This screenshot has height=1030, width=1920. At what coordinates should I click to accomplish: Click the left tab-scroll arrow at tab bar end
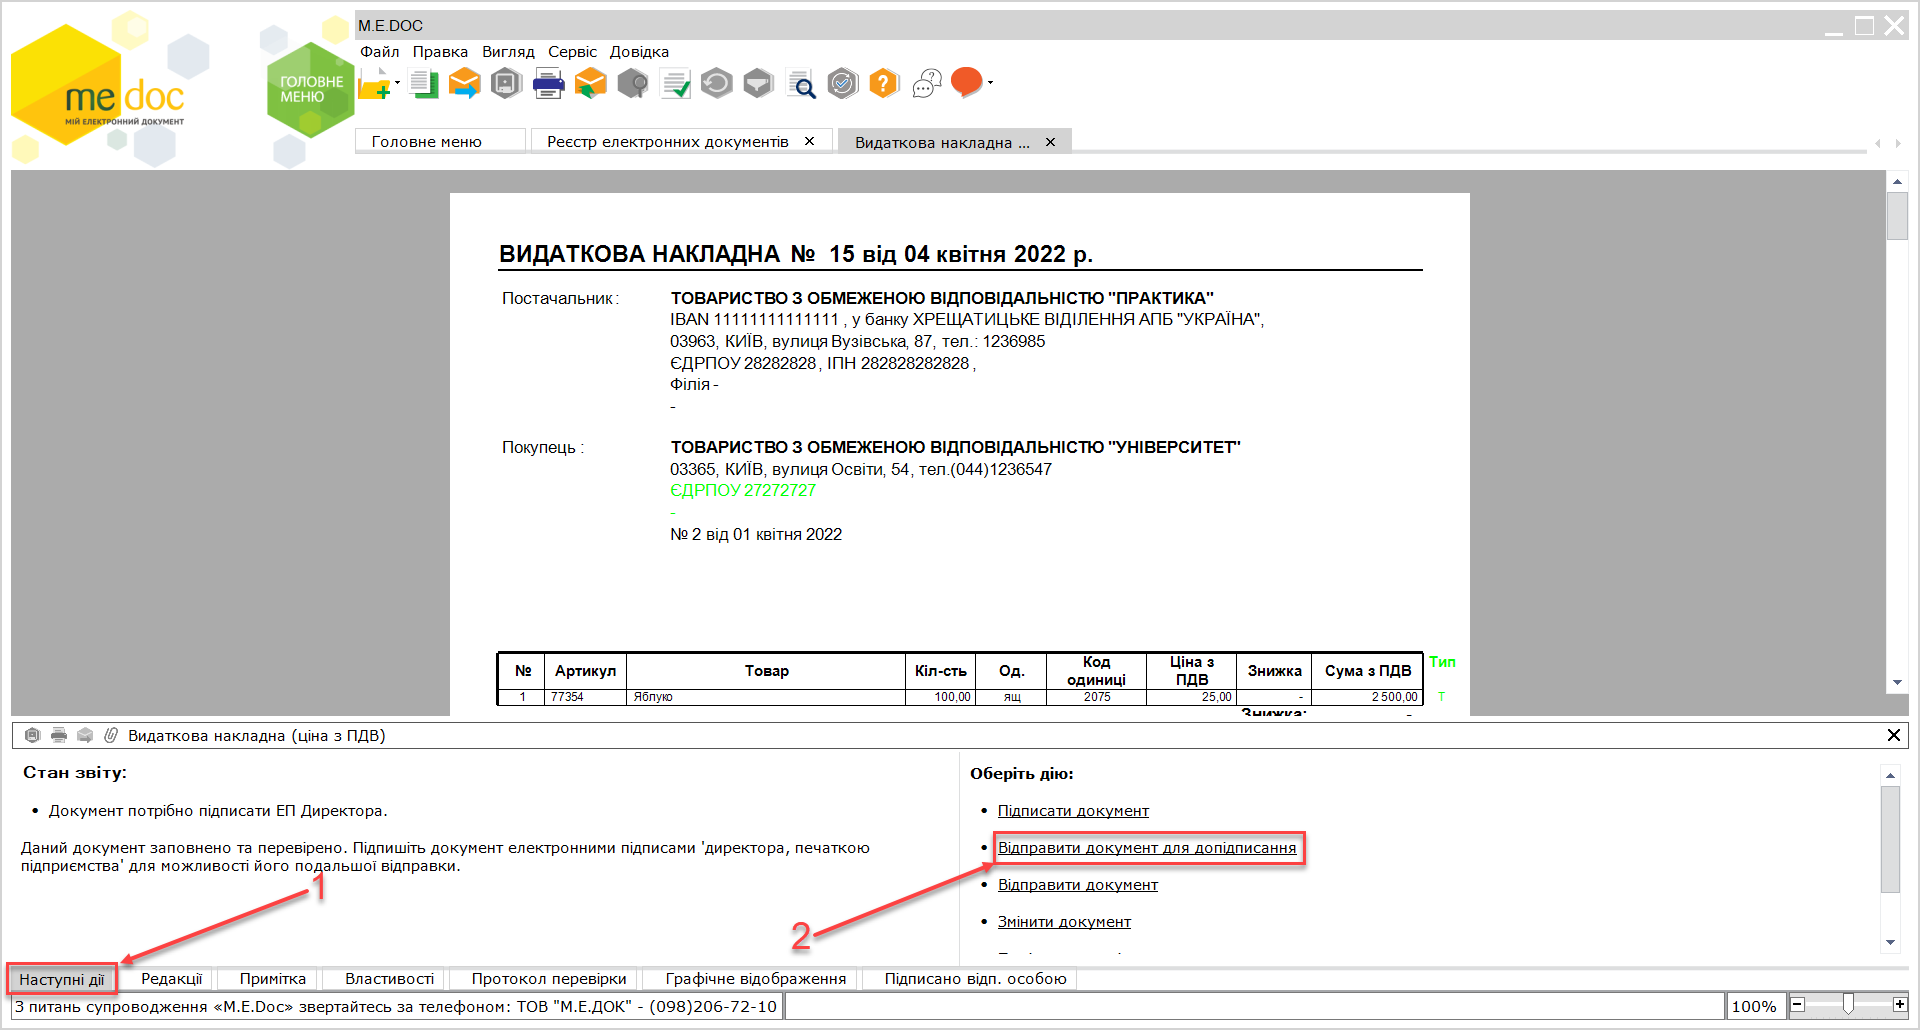pyautogui.click(x=1877, y=144)
